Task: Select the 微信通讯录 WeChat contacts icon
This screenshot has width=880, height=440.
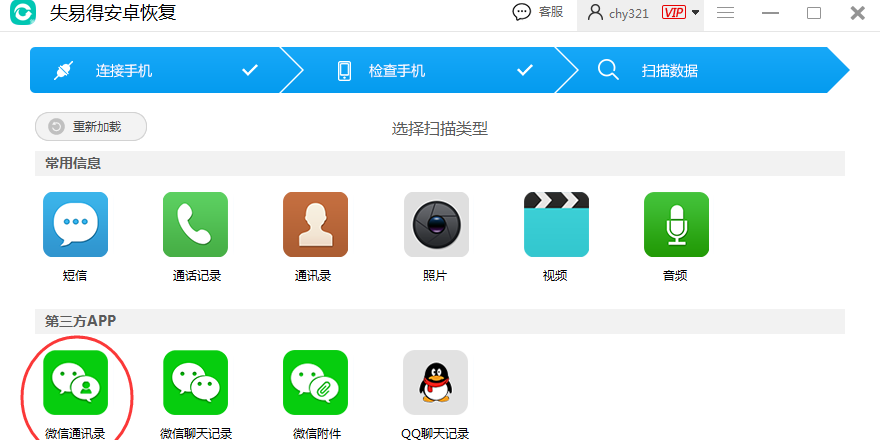Action: 75,382
